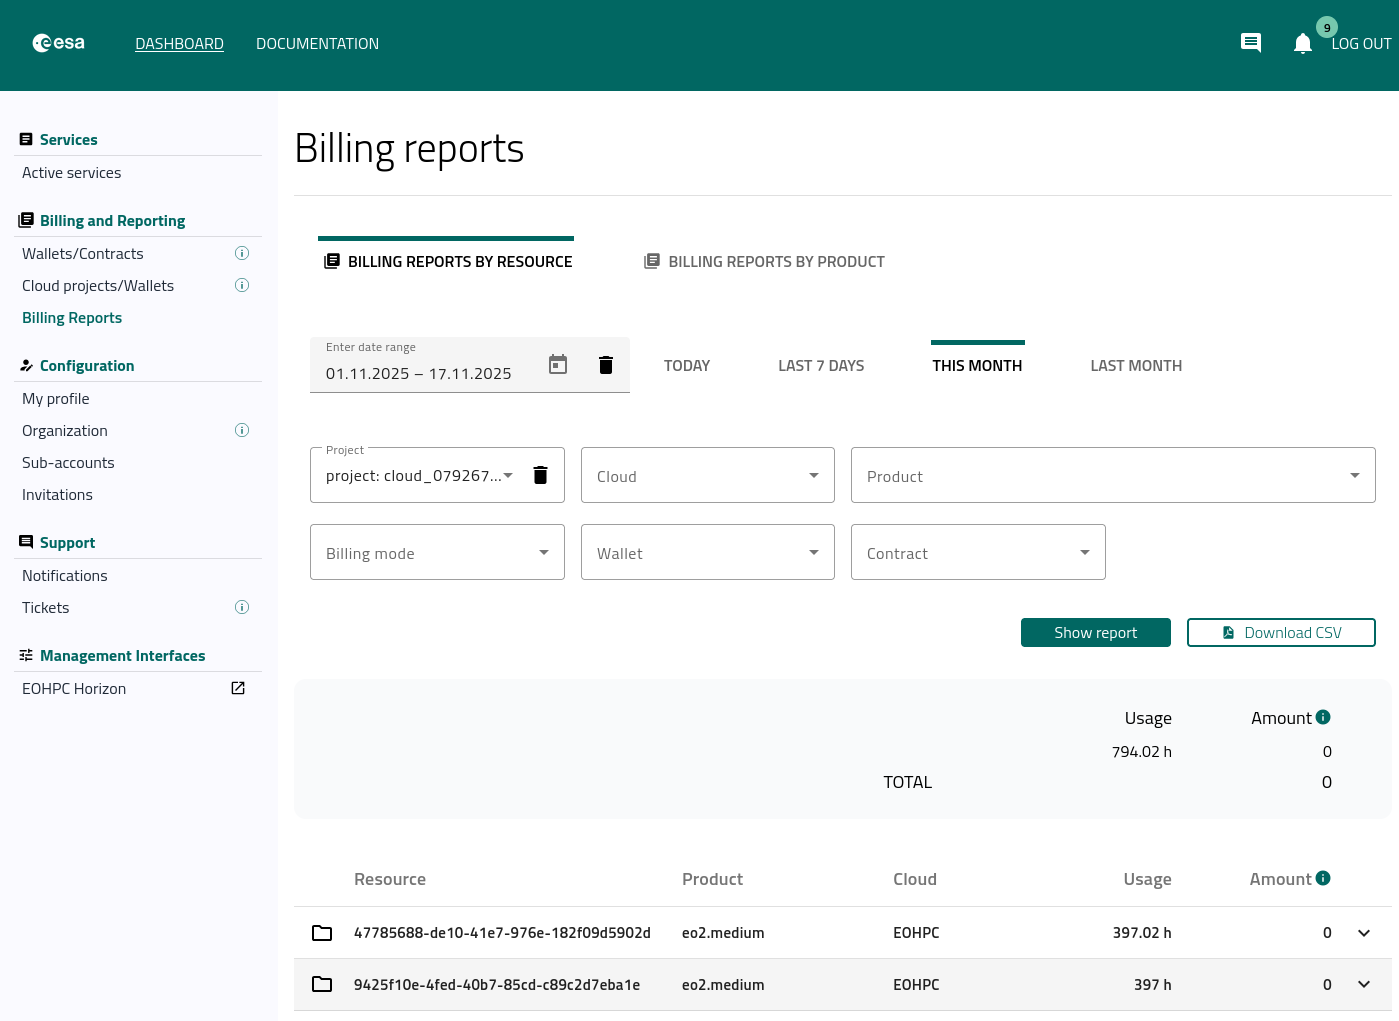The image size is (1399, 1021).
Task: Open EOHPC Horizon external link
Action: 238,689
